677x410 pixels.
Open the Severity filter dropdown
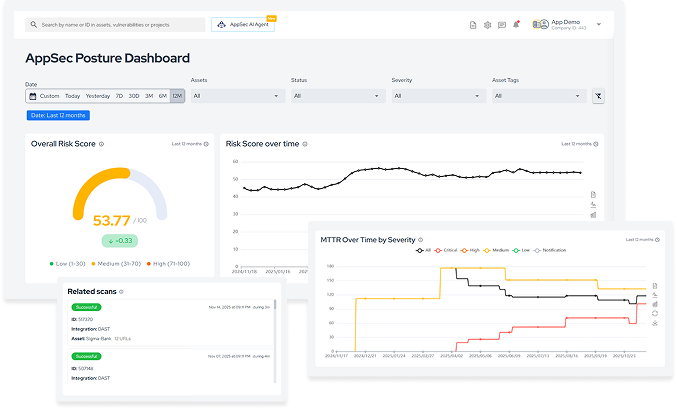click(439, 96)
